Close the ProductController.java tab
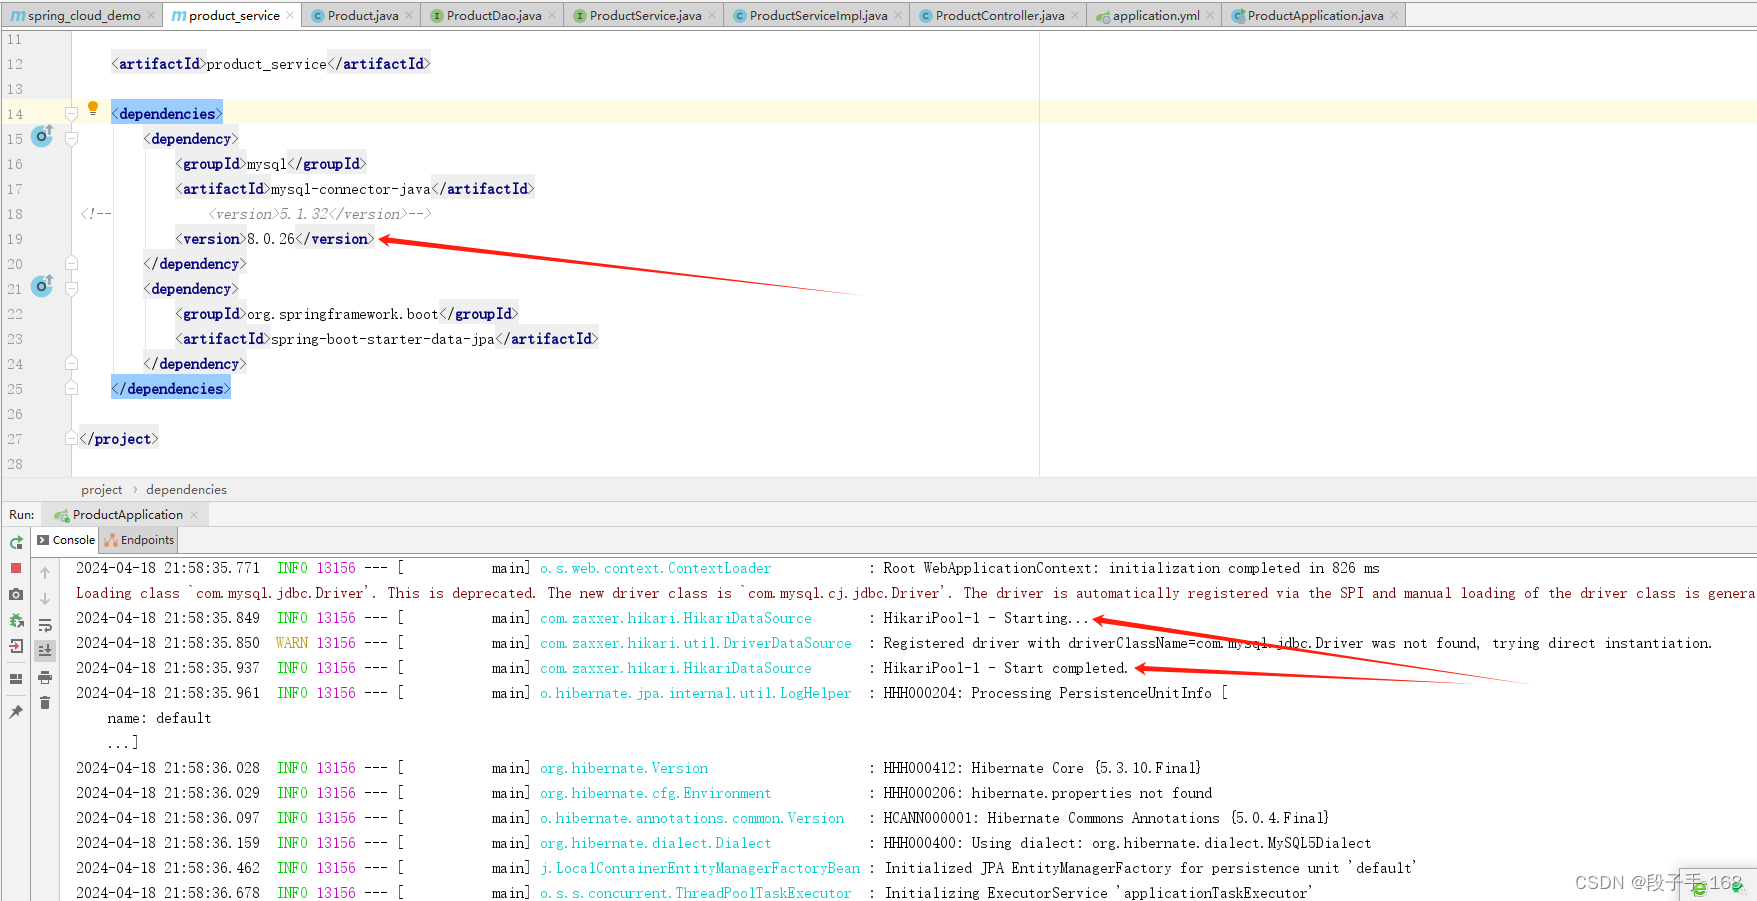This screenshot has width=1757, height=901. point(1075,15)
